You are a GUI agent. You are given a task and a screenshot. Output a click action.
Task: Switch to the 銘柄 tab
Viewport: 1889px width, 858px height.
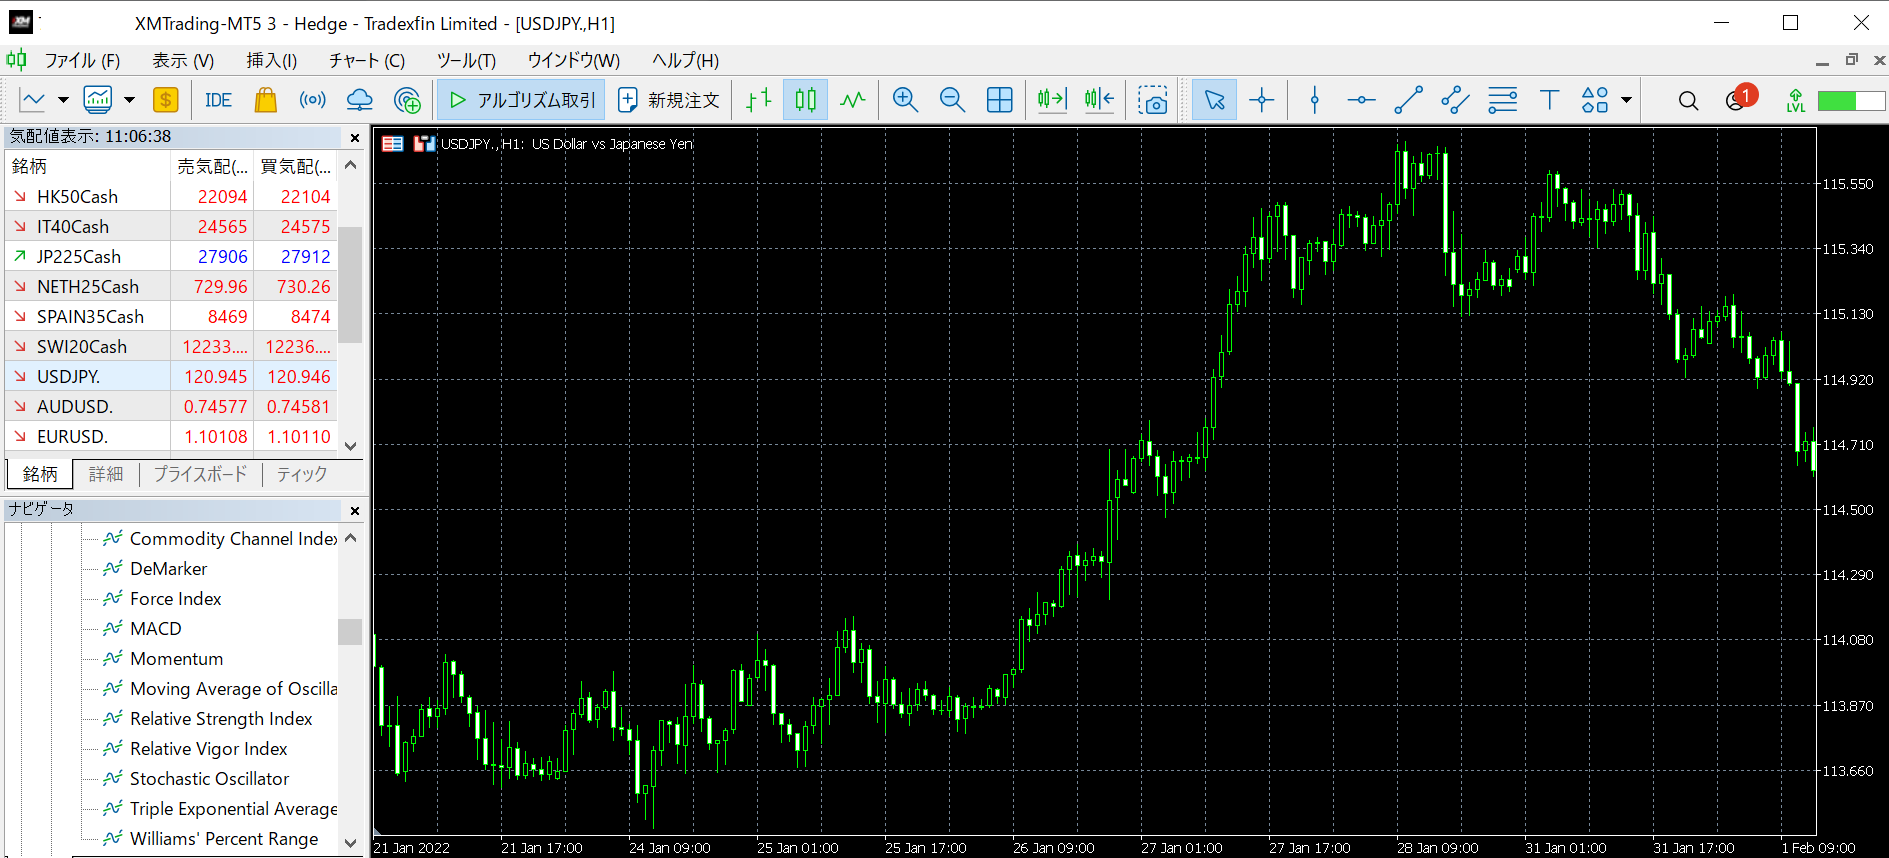point(40,474)
